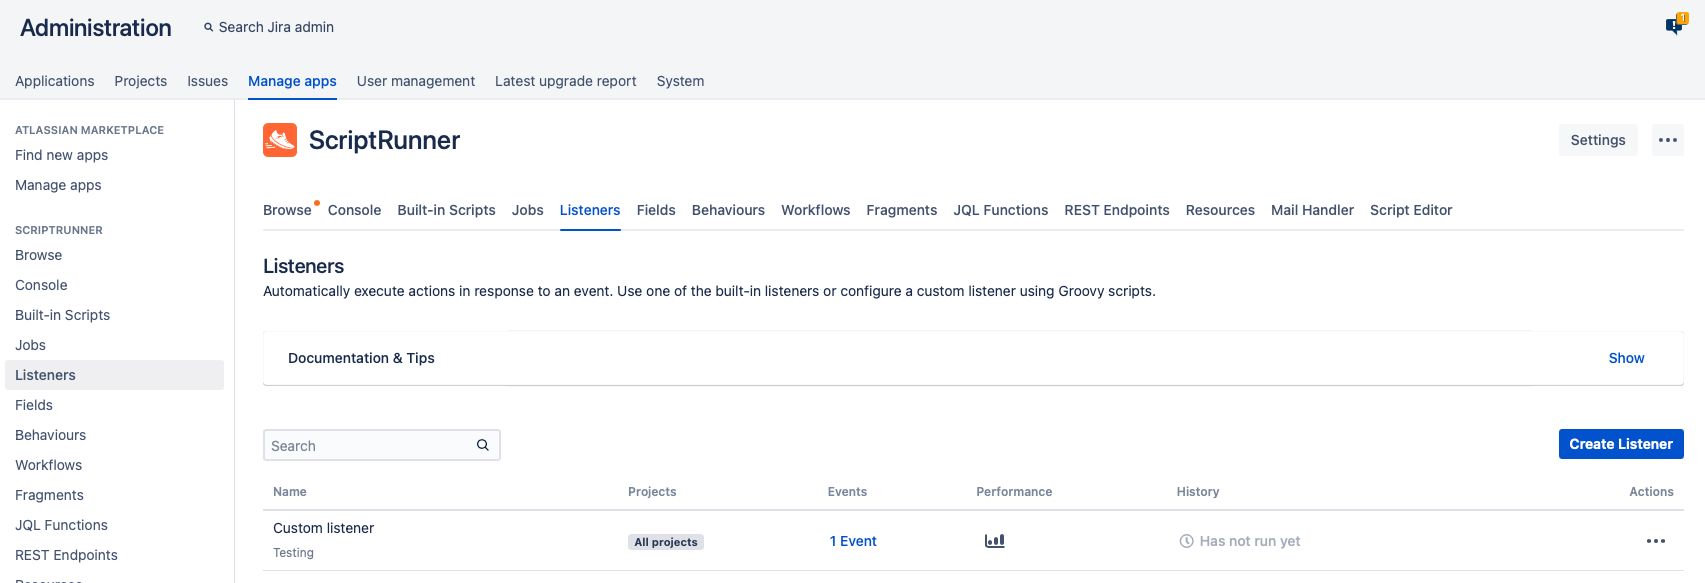Open the ScriptRunner more options ellipsis
Image resolution: width=1705 pixels, height=583 pixels.
(1668, 140)
